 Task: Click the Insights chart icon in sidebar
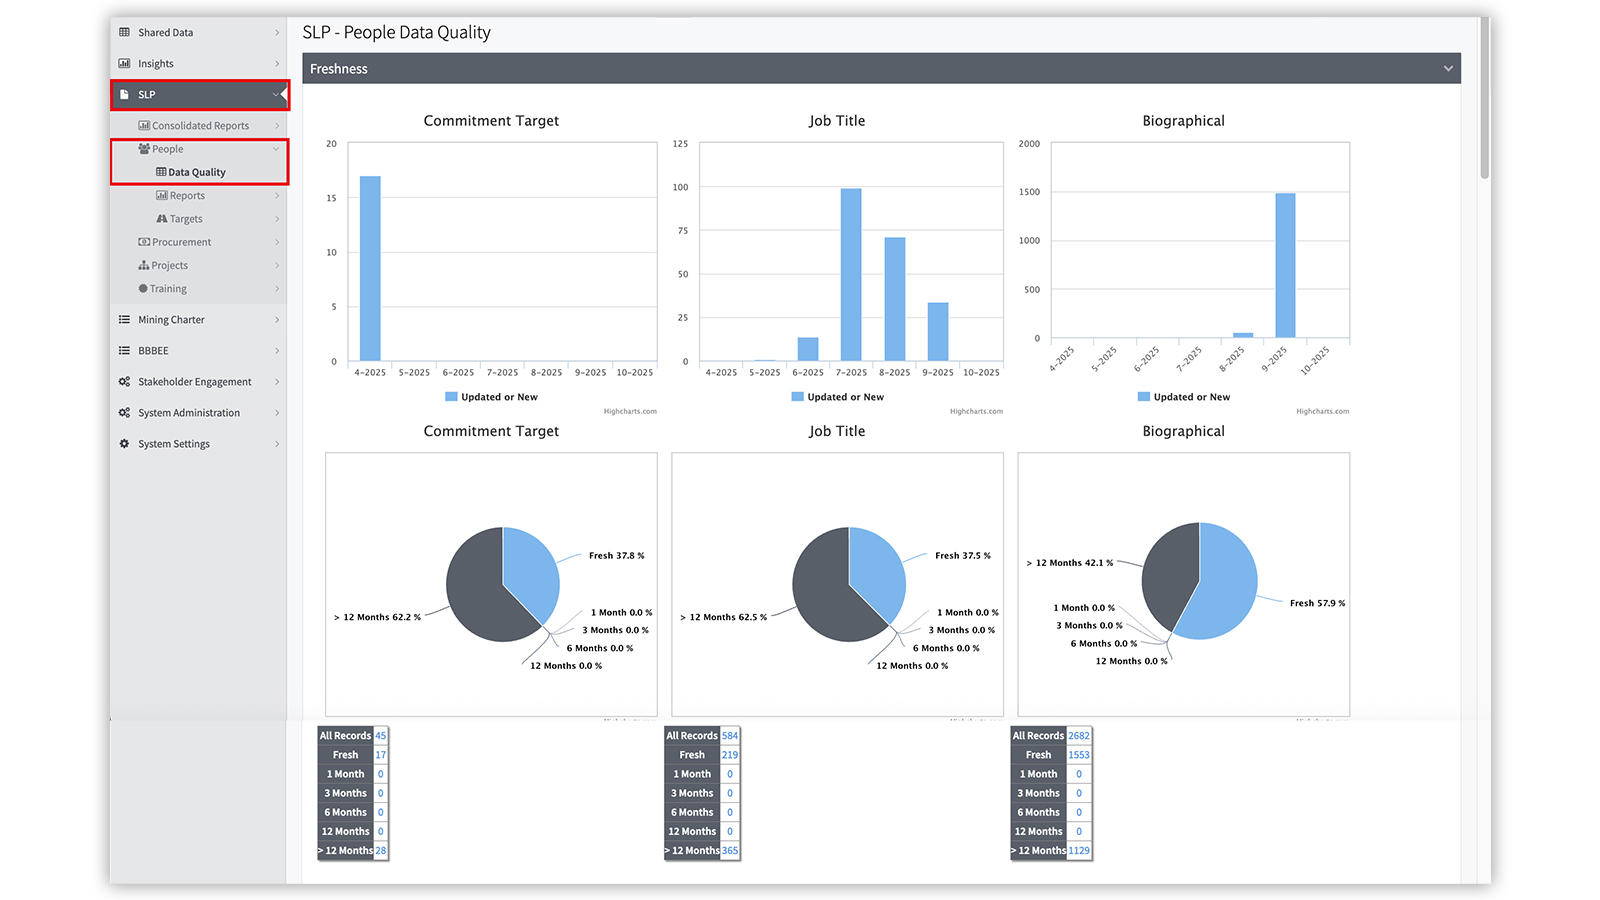(125, 63)
